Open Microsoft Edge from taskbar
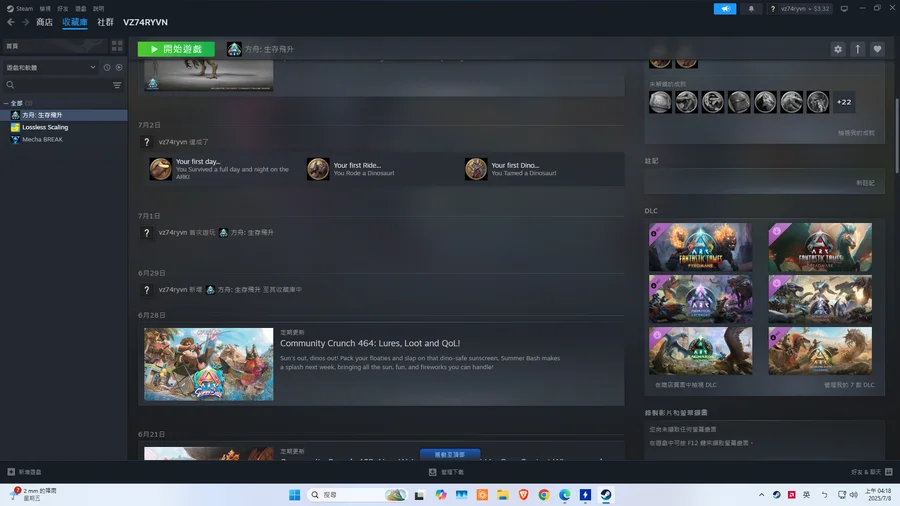The width and height of the screenshot is (900, 506). pos(565,495)
